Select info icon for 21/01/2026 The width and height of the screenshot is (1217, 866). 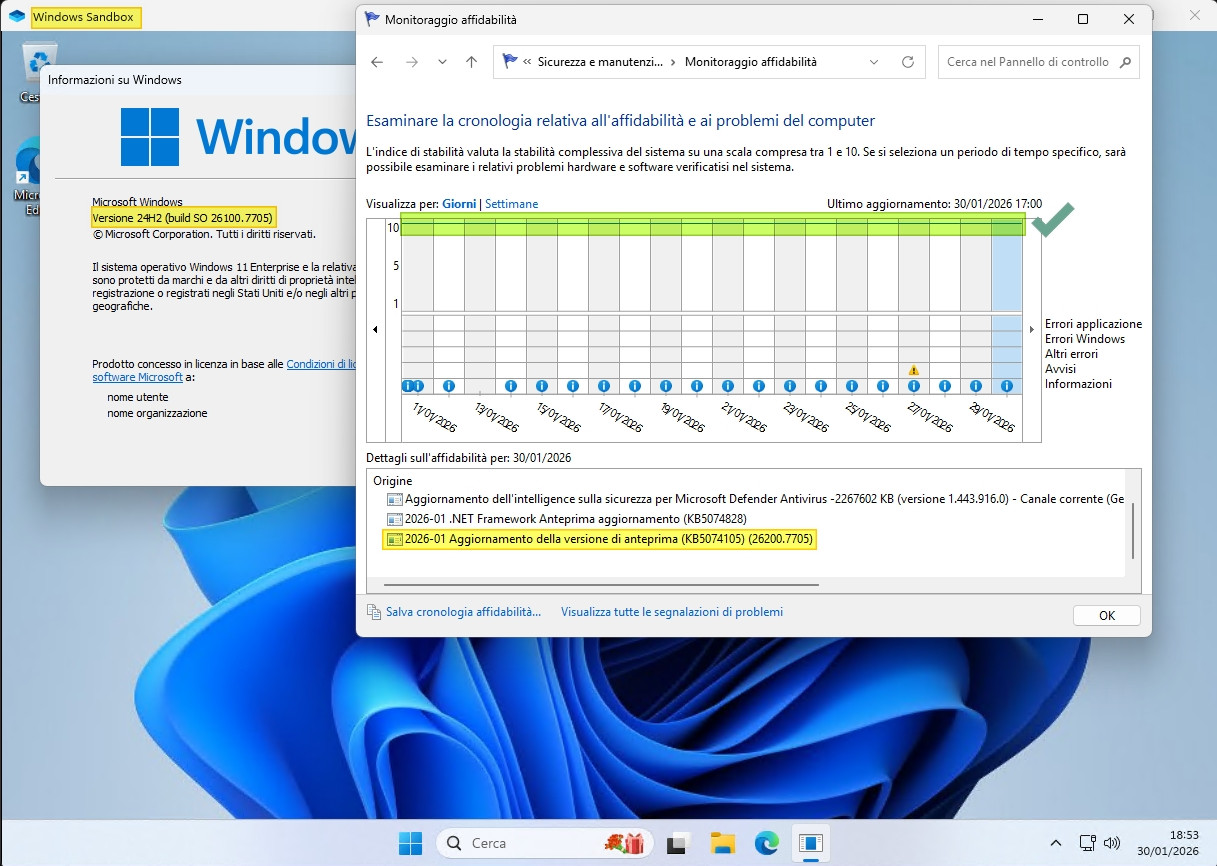pos(728,386)
